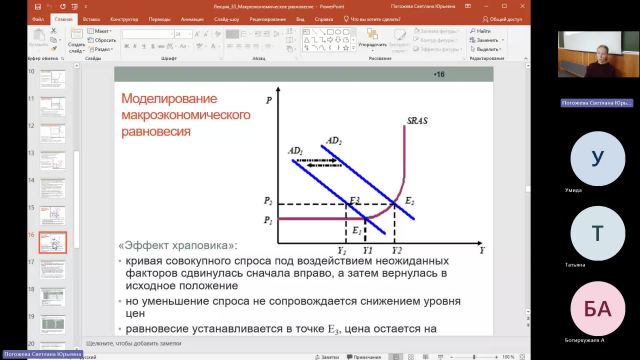Click the zoom slider handle
The image size is (640, 360).
tap(474, 357)
